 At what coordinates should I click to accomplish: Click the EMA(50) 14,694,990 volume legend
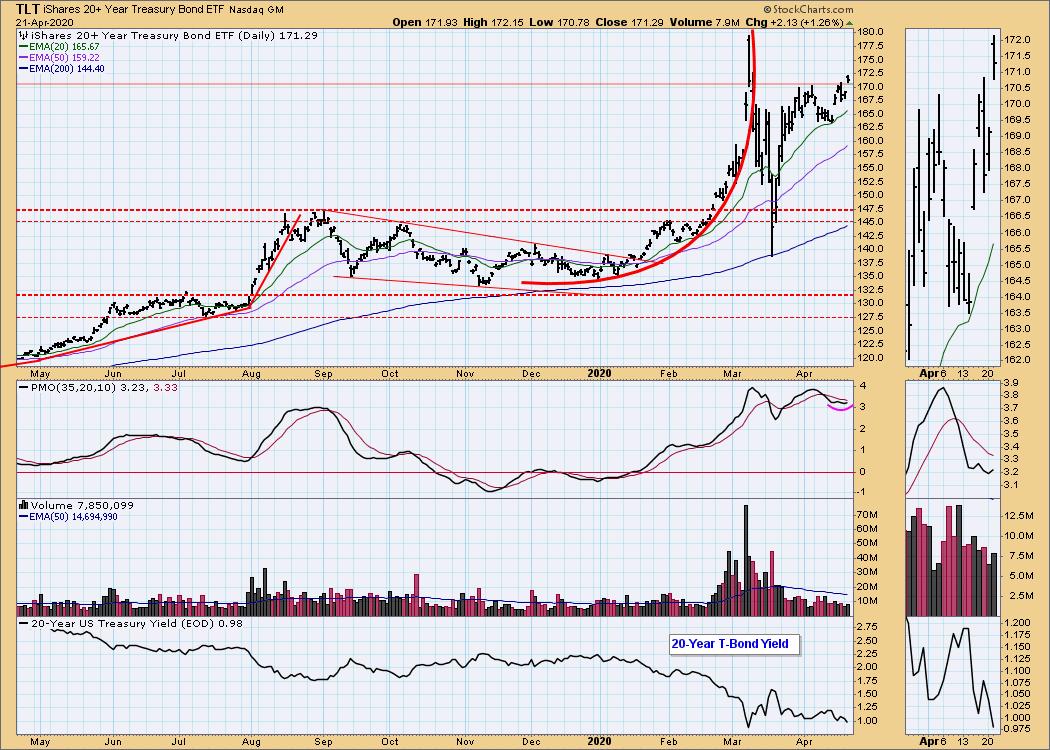click(x=68, y=516)
